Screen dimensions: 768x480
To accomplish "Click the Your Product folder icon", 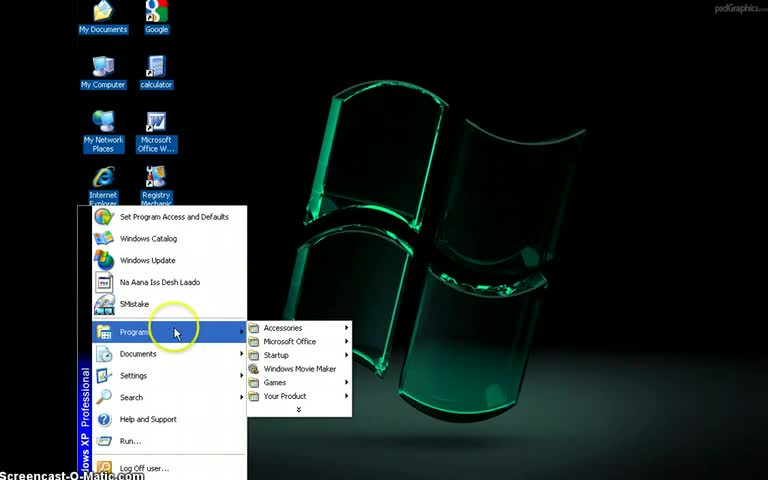I will 254,396.
